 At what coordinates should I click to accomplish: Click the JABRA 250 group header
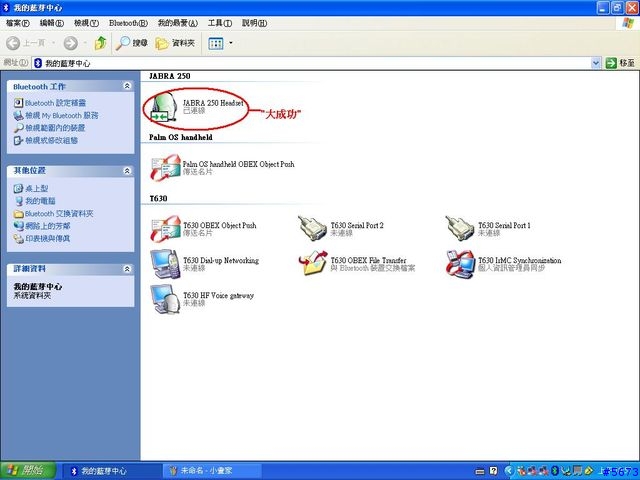point(169,76)
